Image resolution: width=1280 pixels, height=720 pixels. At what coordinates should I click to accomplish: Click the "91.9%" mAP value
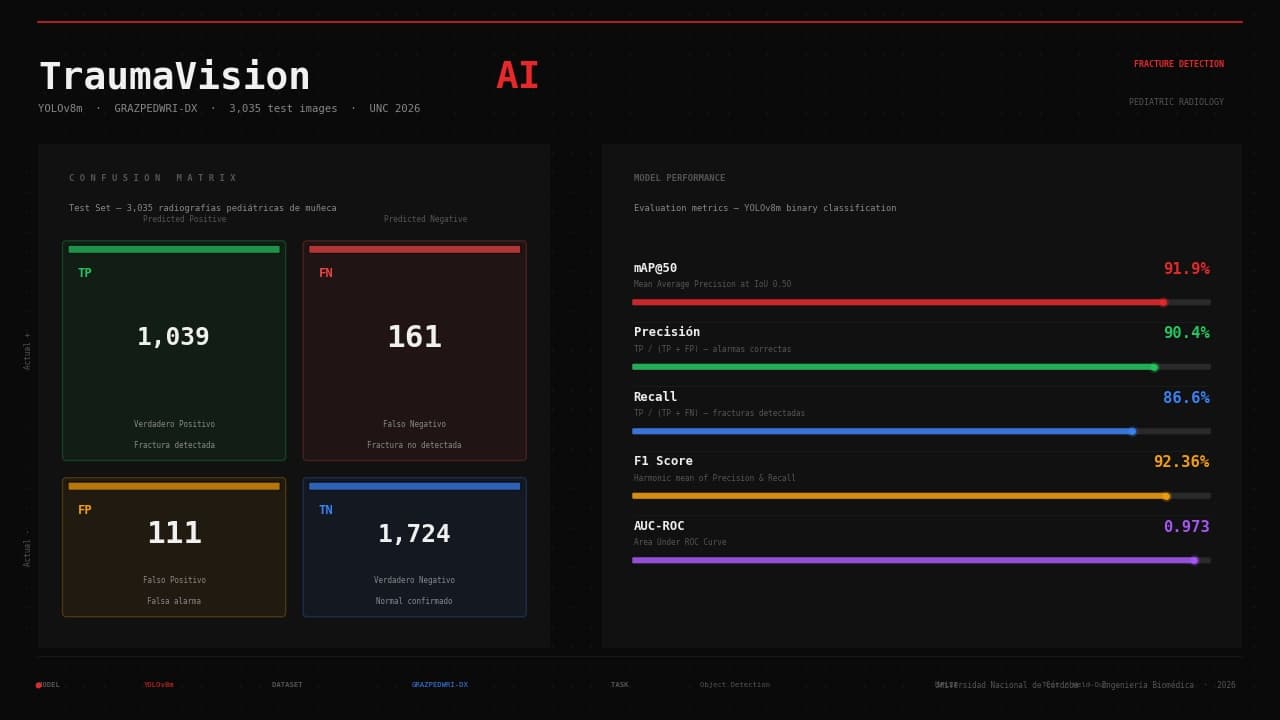(x=1186, y=269)
